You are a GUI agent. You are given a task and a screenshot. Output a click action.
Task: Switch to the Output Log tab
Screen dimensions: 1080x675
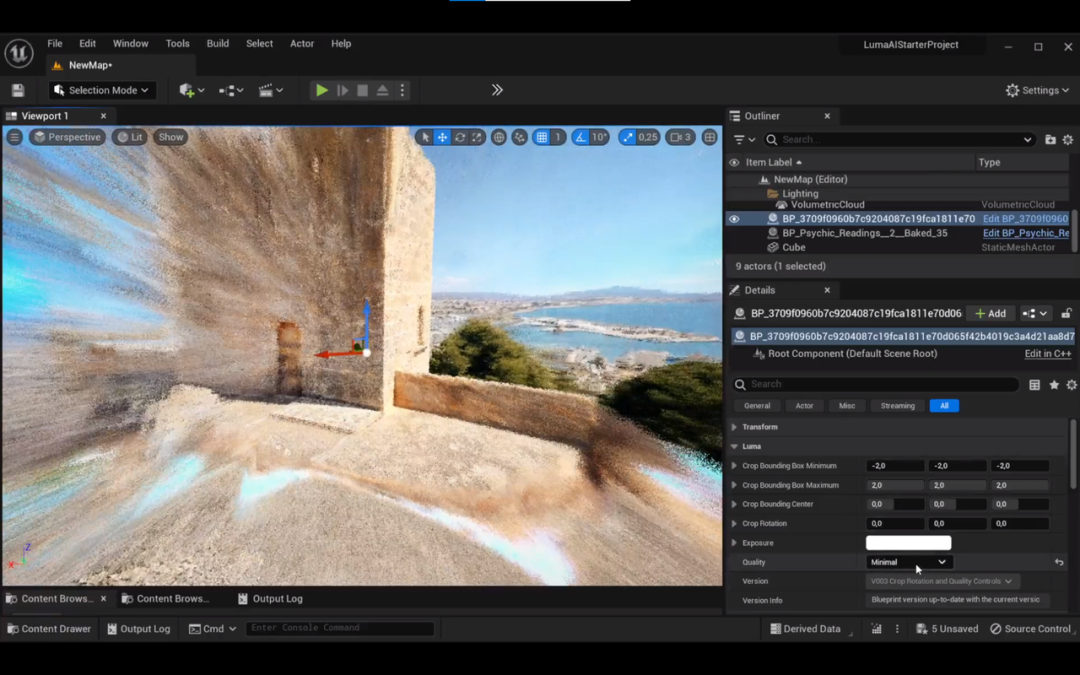click(270, 599)
